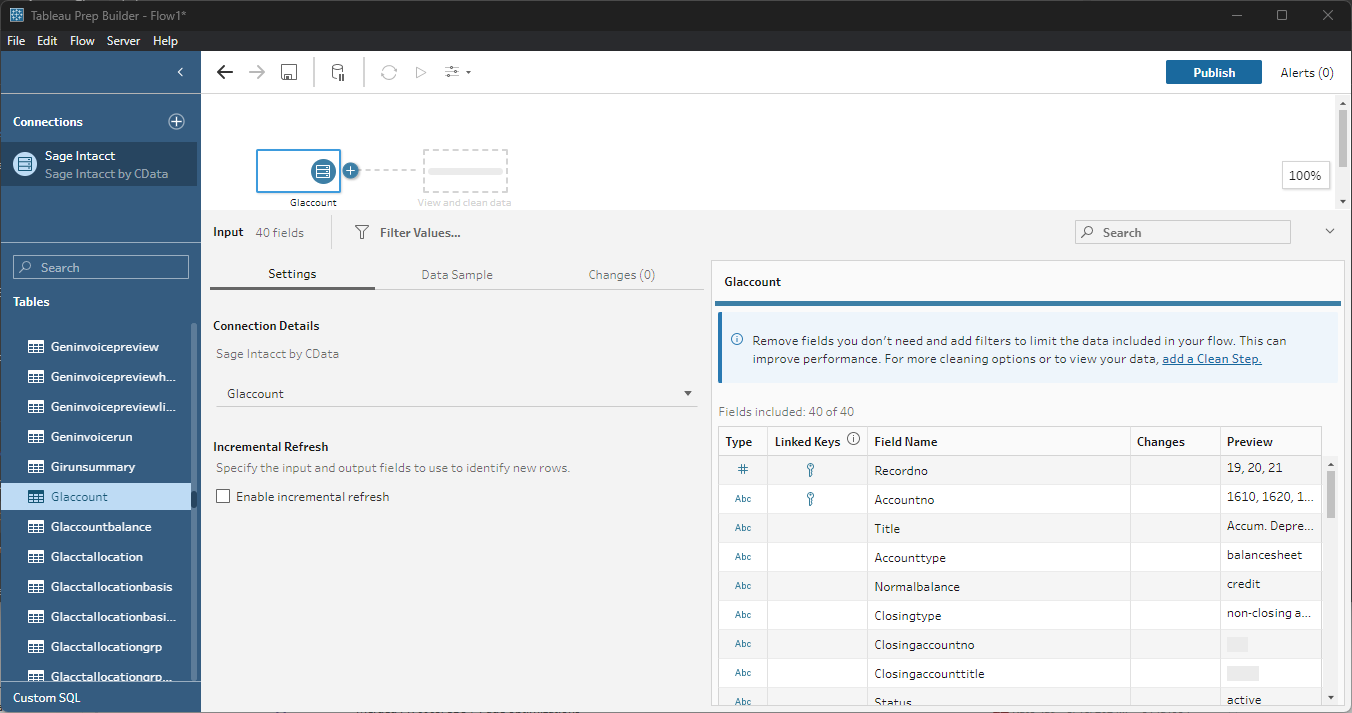Click the tables Search field
The width and height of the screenshot is (1352, 713).
pyautogui.click(x=101, y=267)
